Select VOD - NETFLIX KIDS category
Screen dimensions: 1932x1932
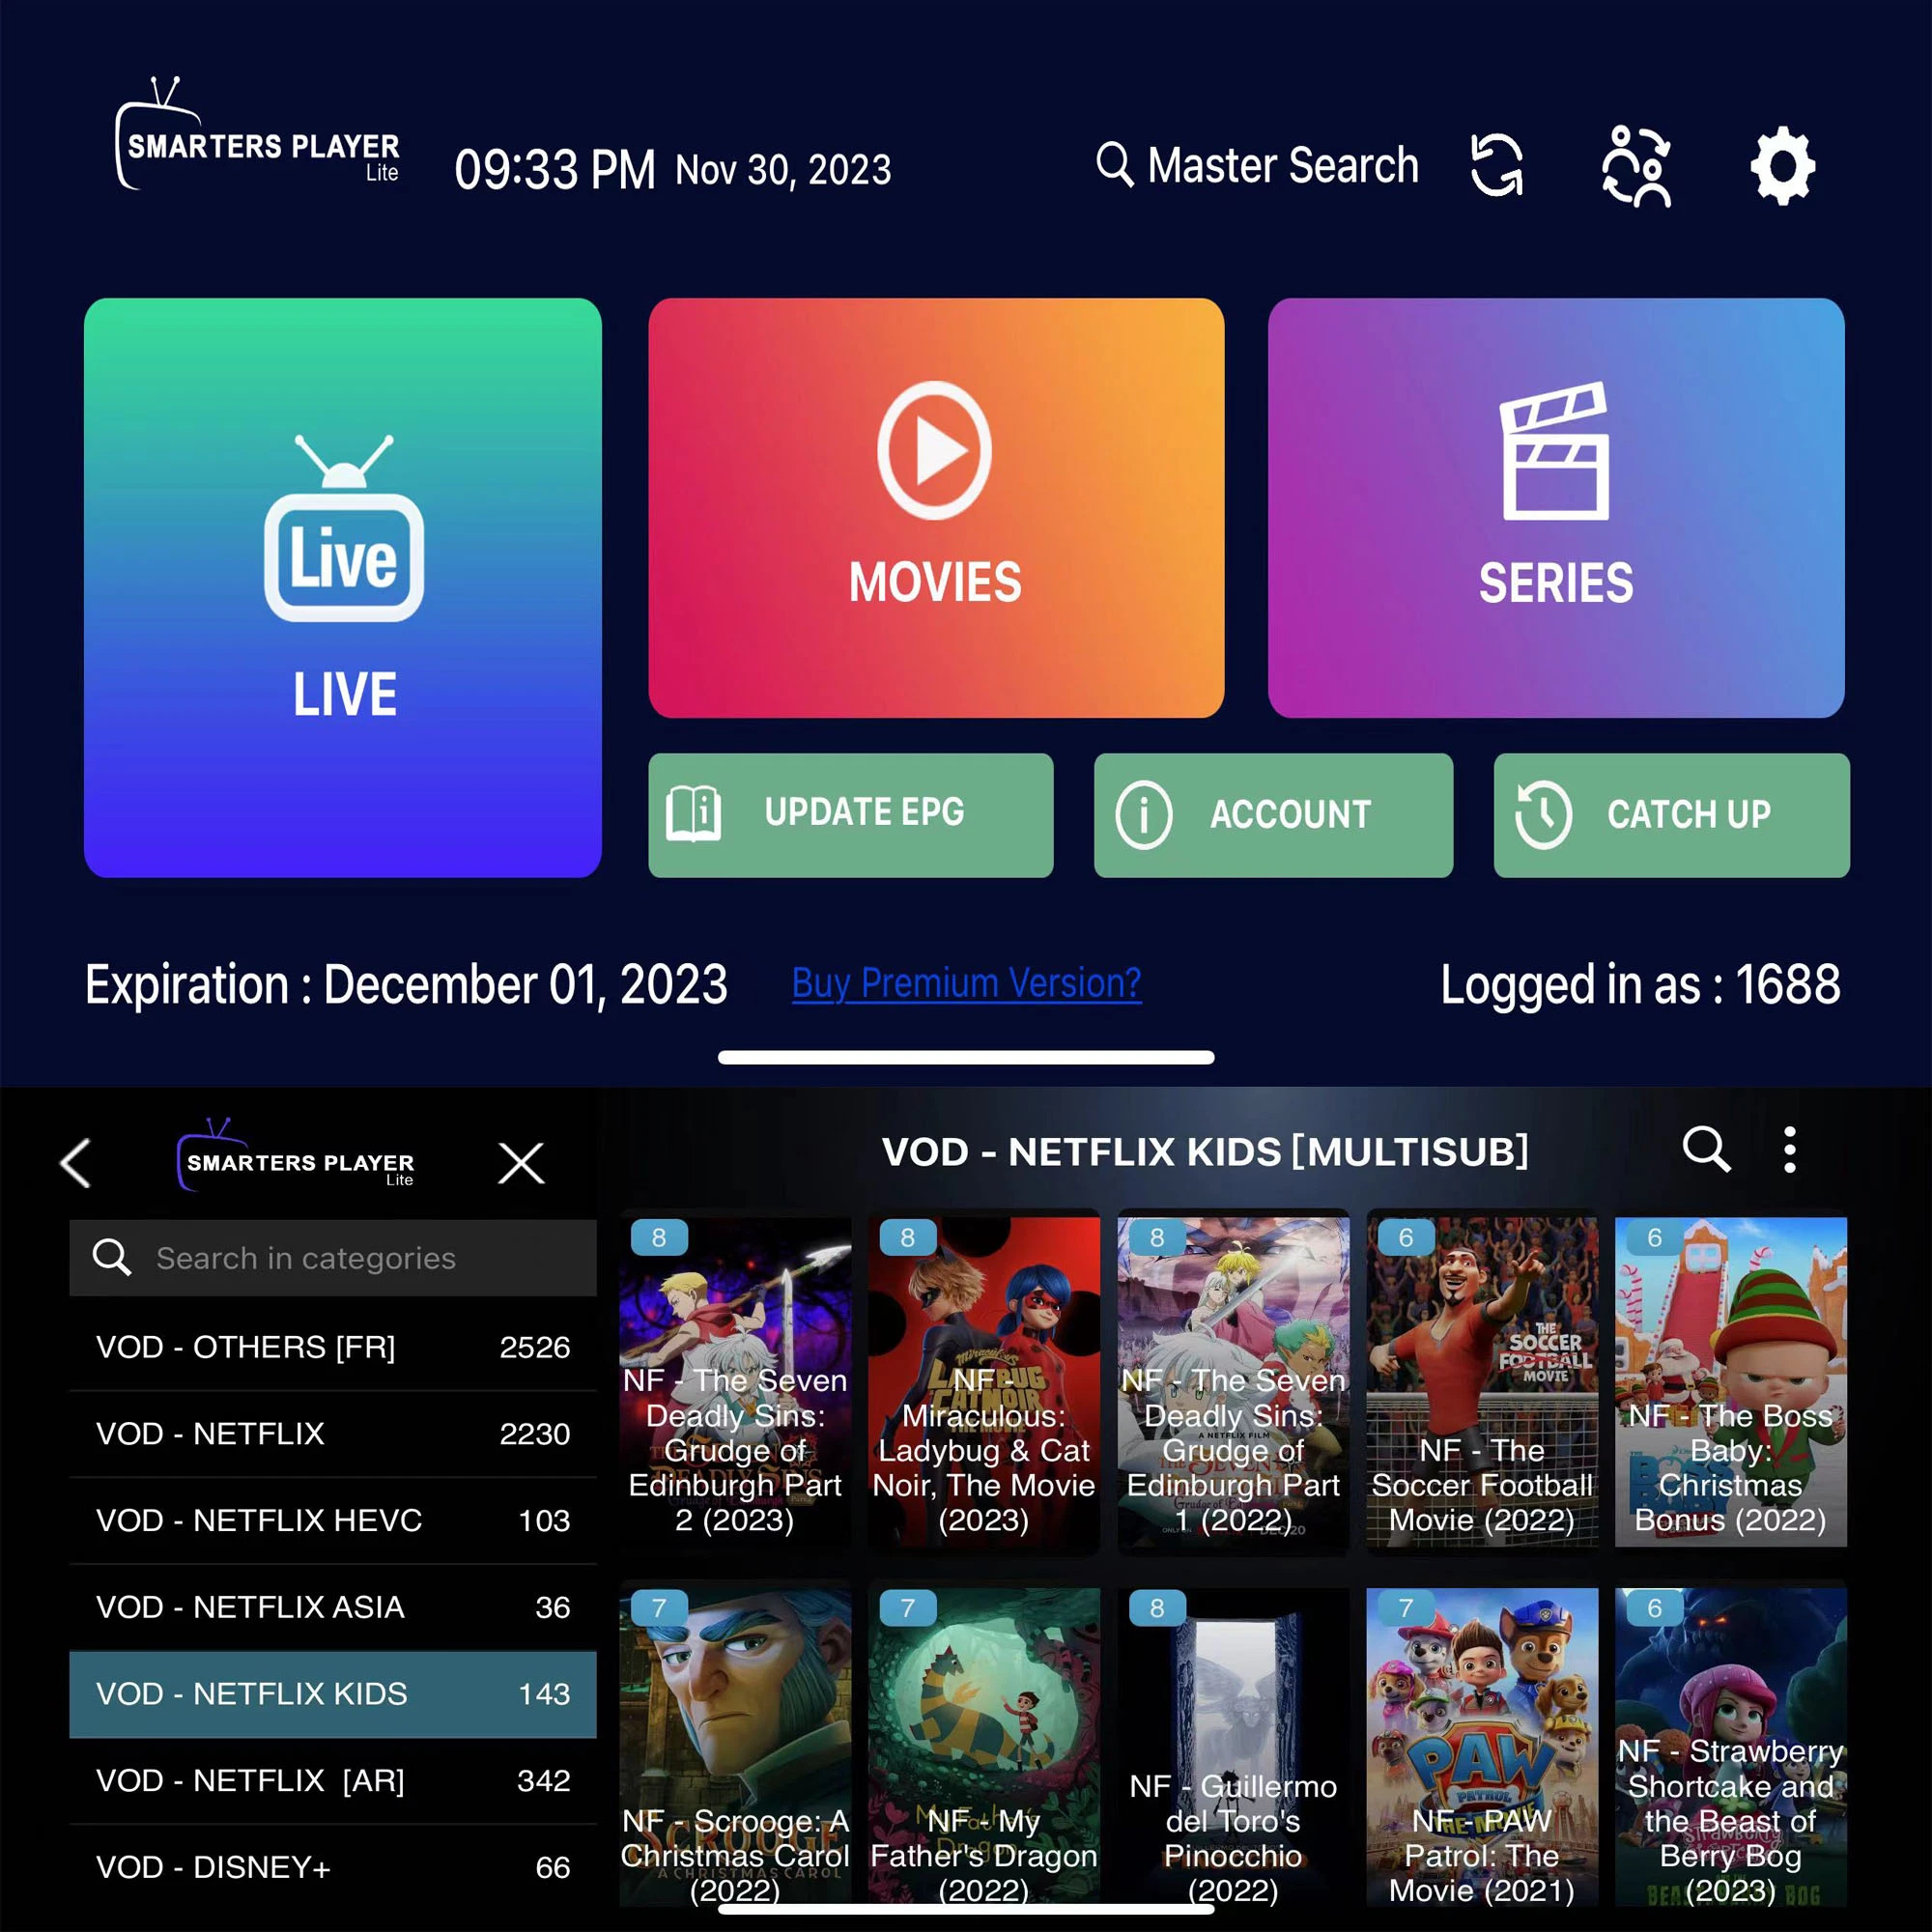pos(329,1693)
